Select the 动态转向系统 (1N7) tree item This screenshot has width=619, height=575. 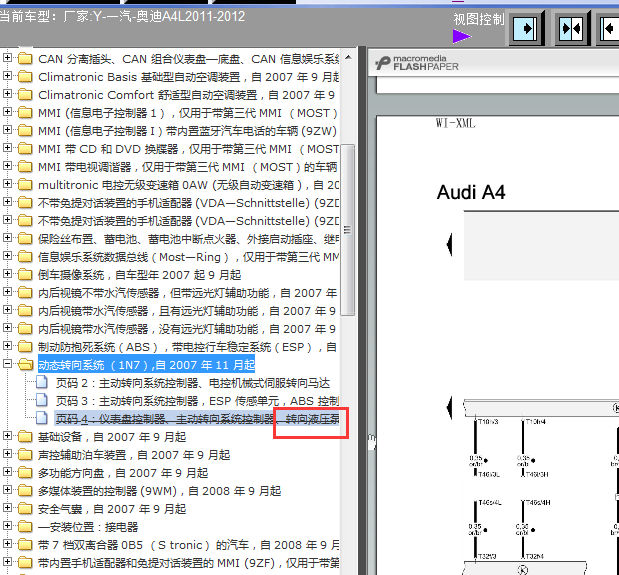click(x=146, y=365)
